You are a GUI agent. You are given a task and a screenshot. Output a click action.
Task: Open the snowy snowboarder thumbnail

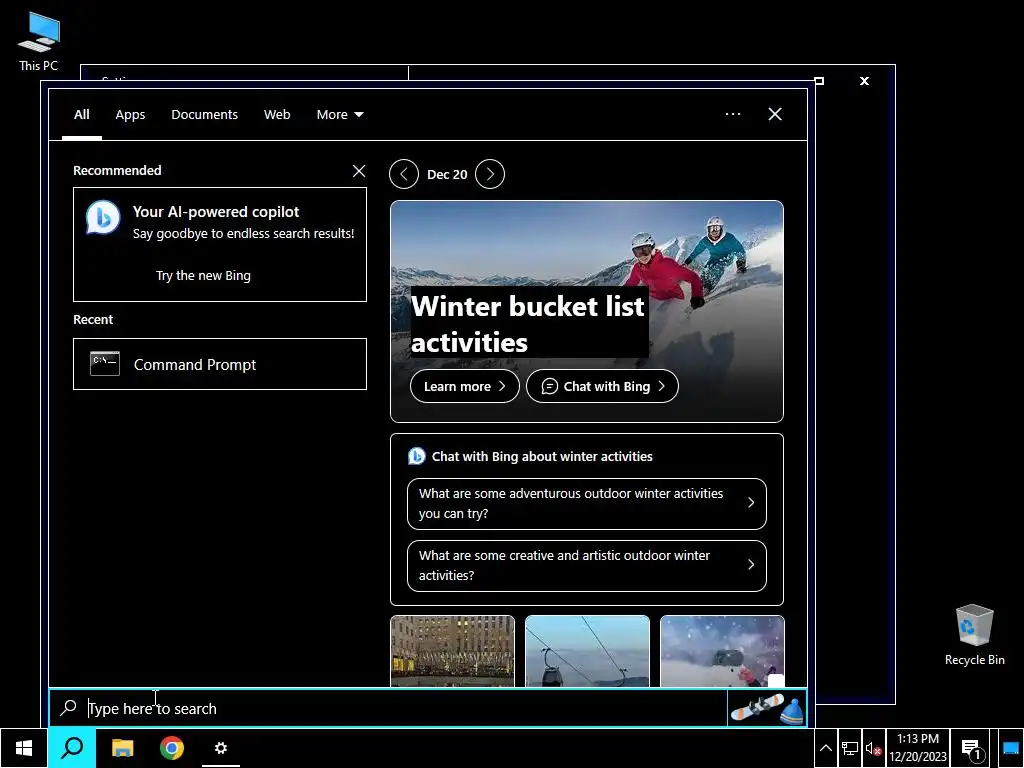click(722, 651)
